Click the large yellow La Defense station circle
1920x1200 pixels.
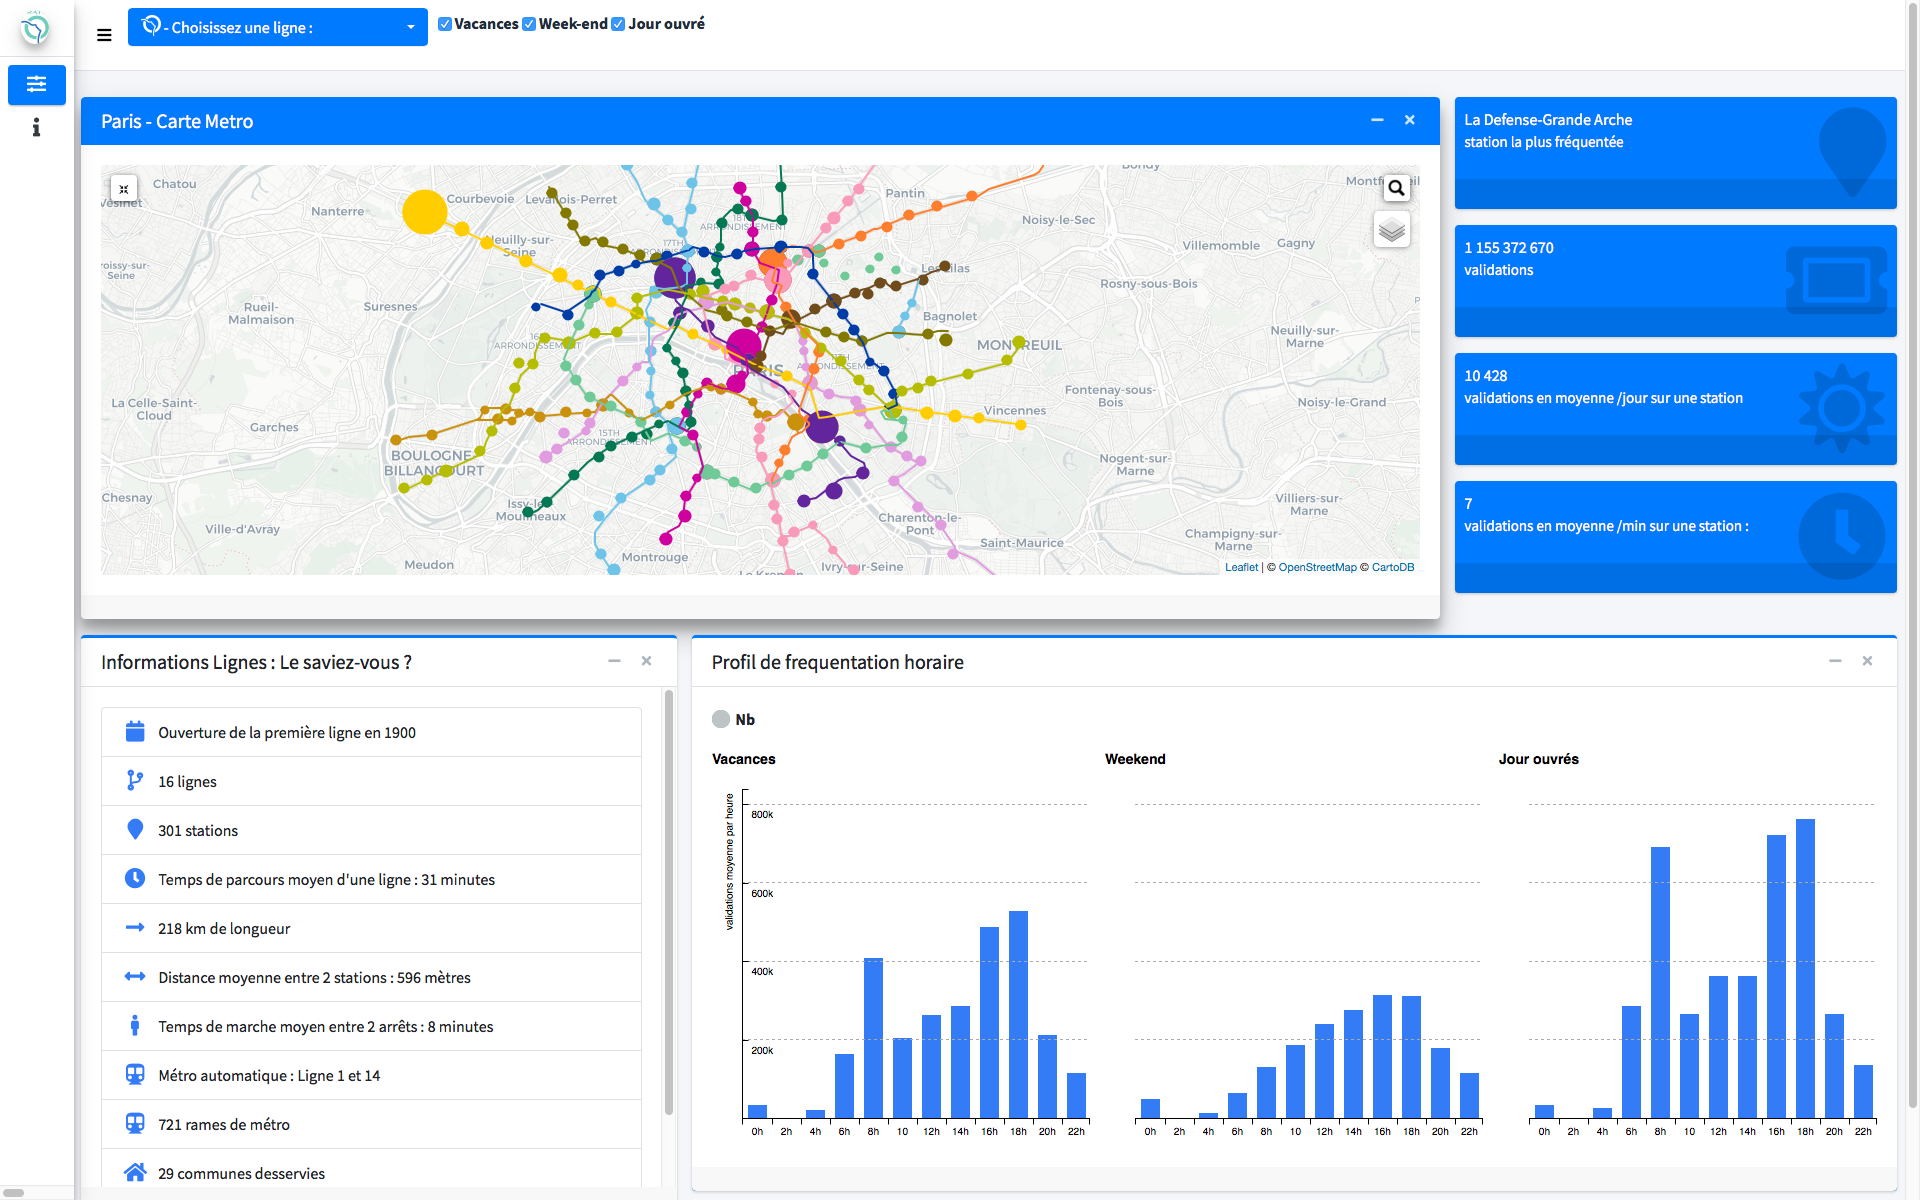point(424,212)
